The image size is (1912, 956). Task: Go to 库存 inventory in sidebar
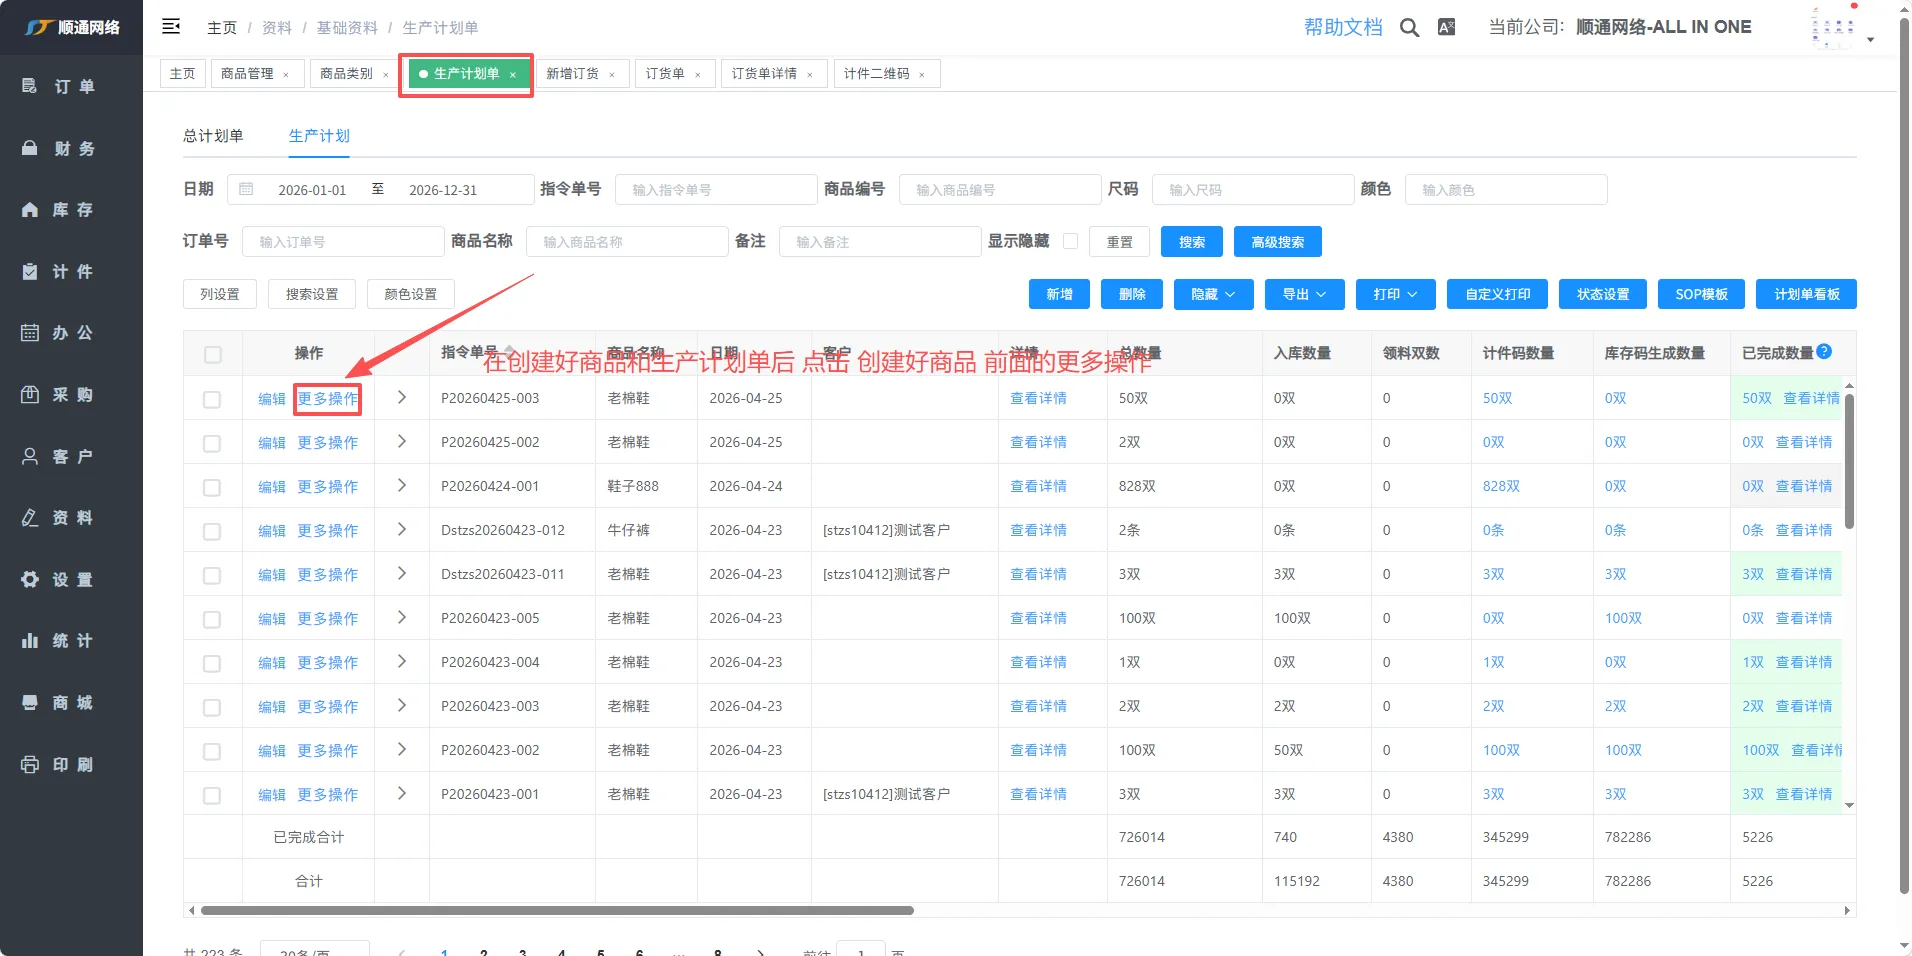[71, 210]
